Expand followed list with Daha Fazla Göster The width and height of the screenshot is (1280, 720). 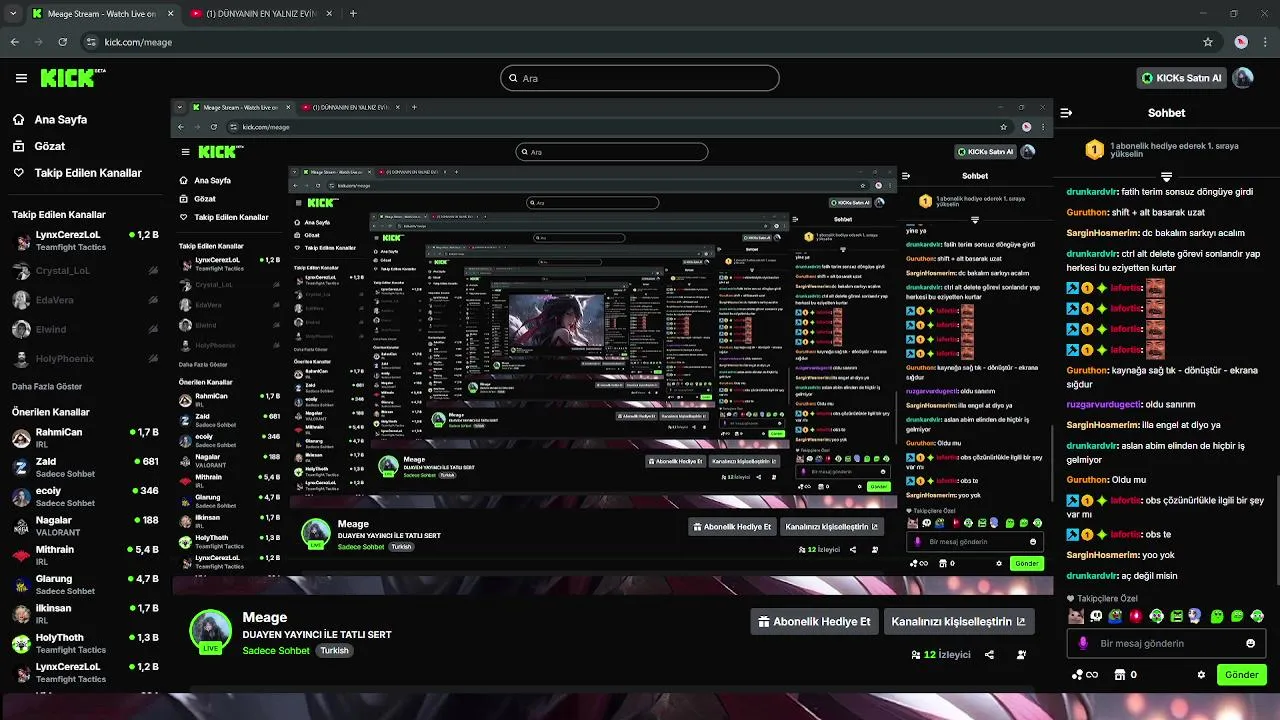pyautogui.click(x=47, y=386)
